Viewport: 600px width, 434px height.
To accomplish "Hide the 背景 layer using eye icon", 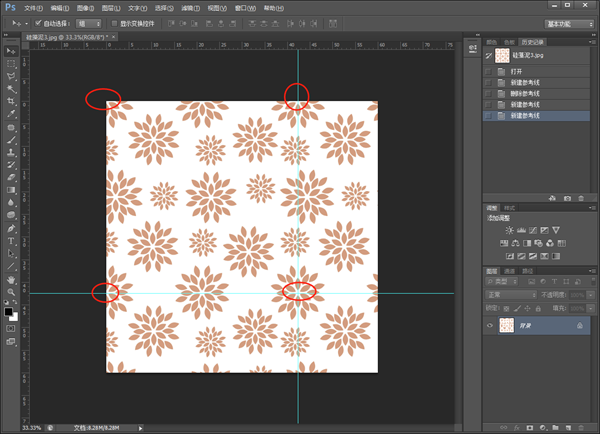I will pyautogui.click(x=490, y=326).
